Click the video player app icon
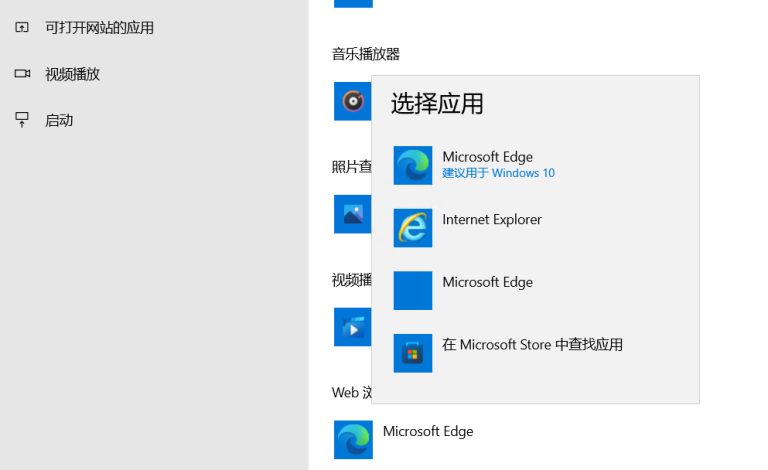Screen dimensions: 768x470 353,327
